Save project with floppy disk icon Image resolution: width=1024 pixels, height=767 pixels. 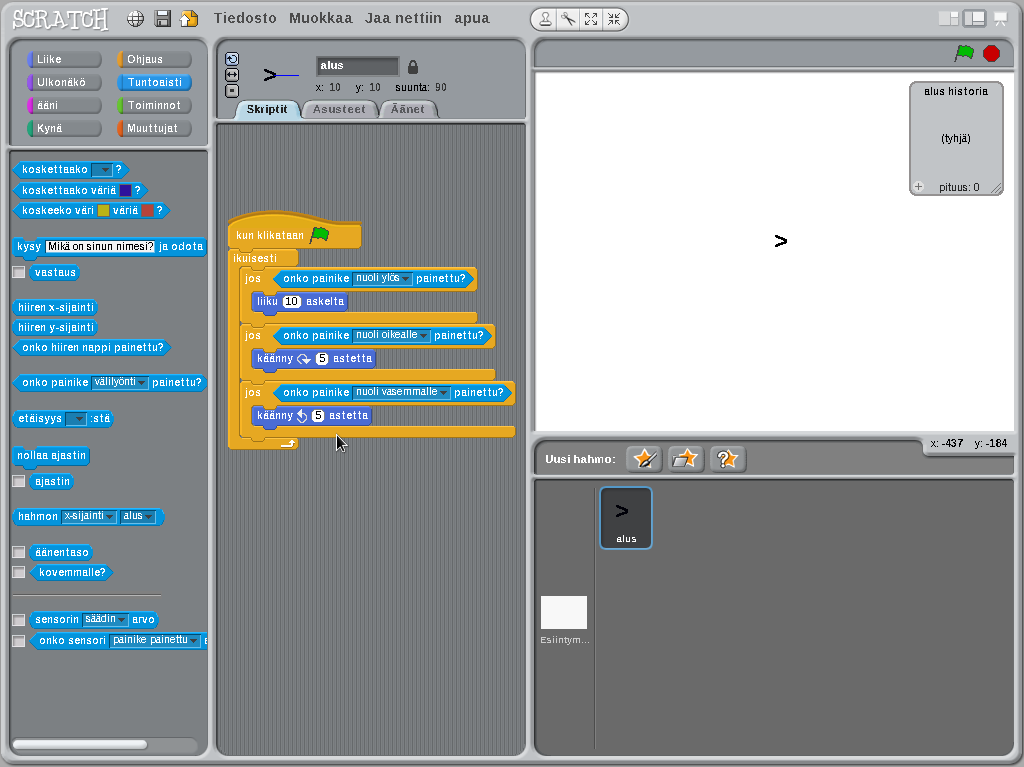pos(163,19)
